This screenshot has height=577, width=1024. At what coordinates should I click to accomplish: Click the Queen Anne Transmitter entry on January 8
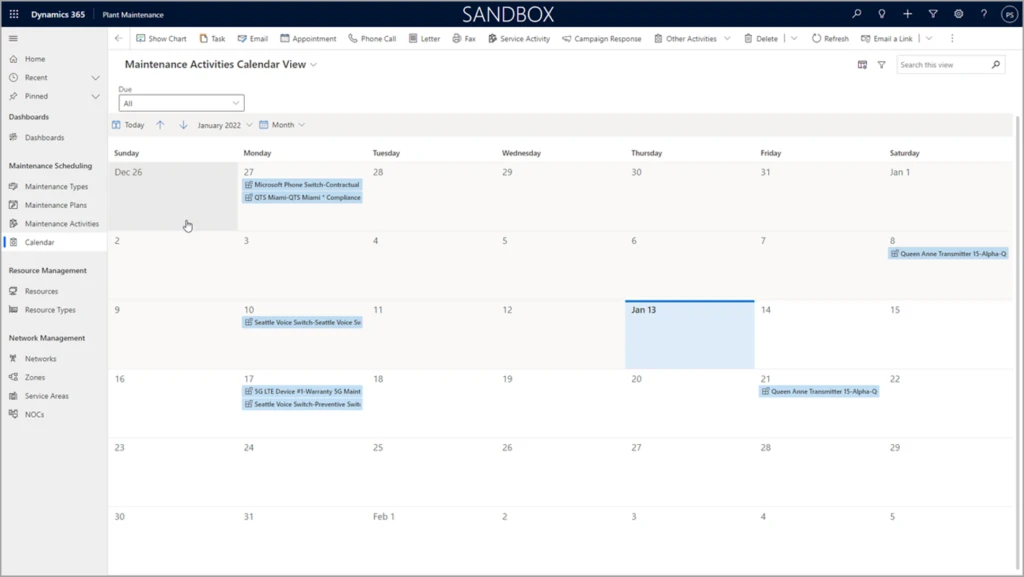click(x=948, y=253)
